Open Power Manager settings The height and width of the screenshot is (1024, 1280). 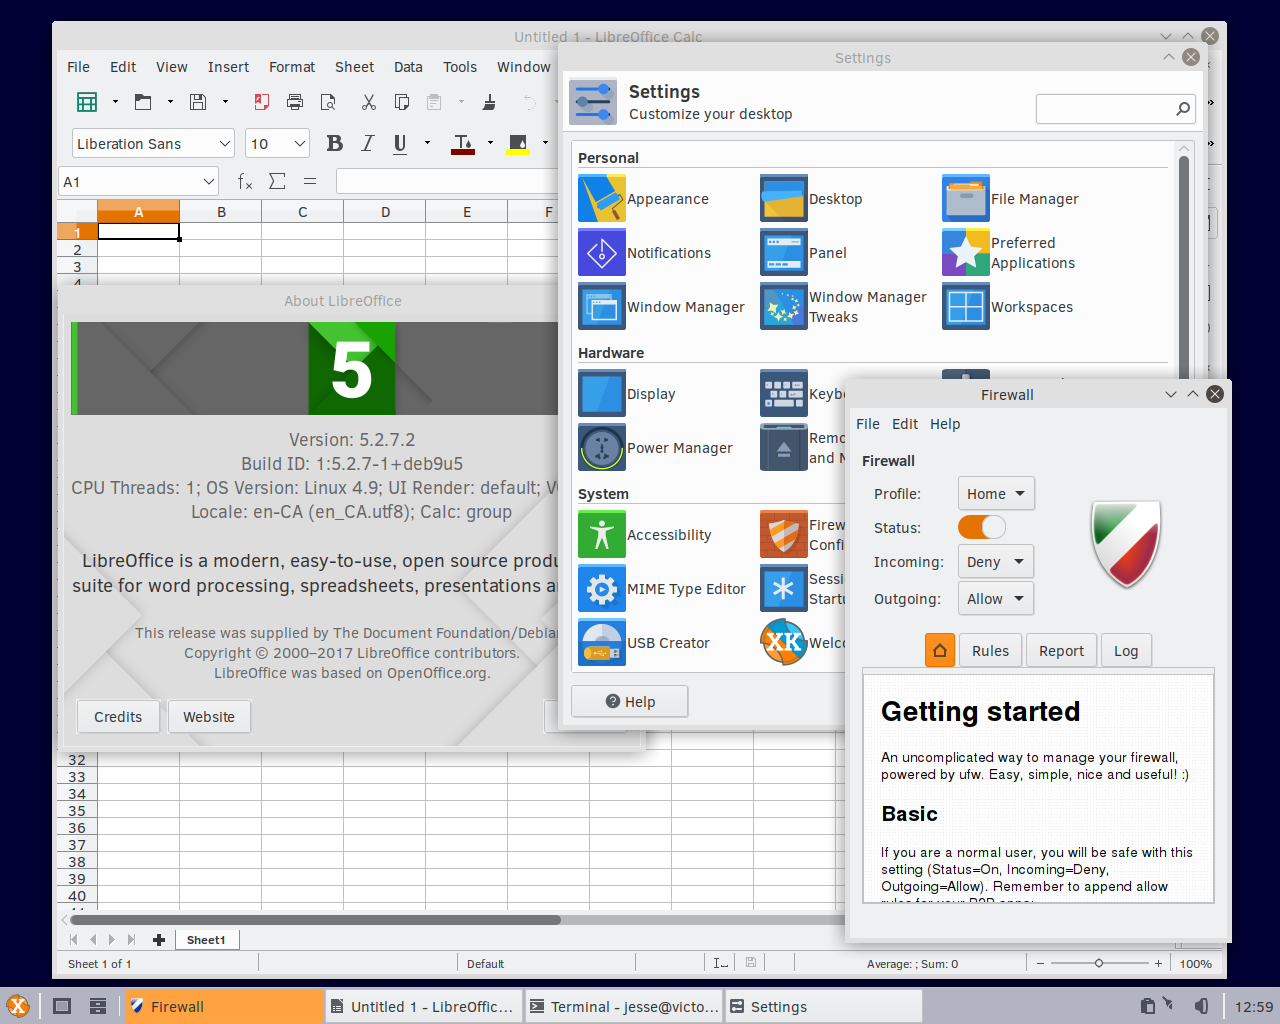(x=655, y=448)
